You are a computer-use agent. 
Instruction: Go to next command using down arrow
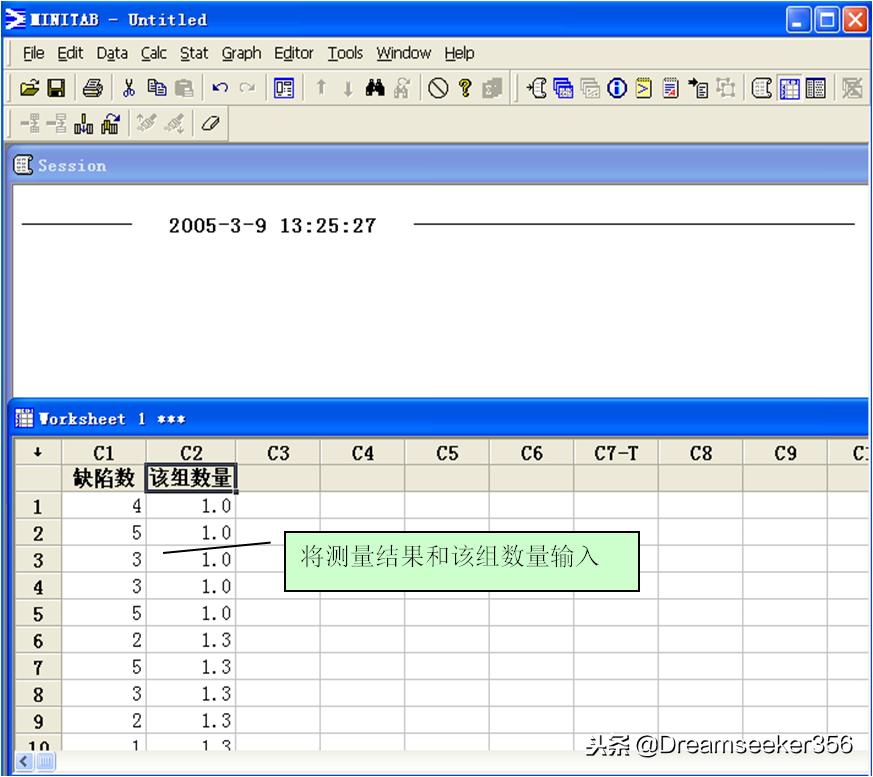point(348,88)
